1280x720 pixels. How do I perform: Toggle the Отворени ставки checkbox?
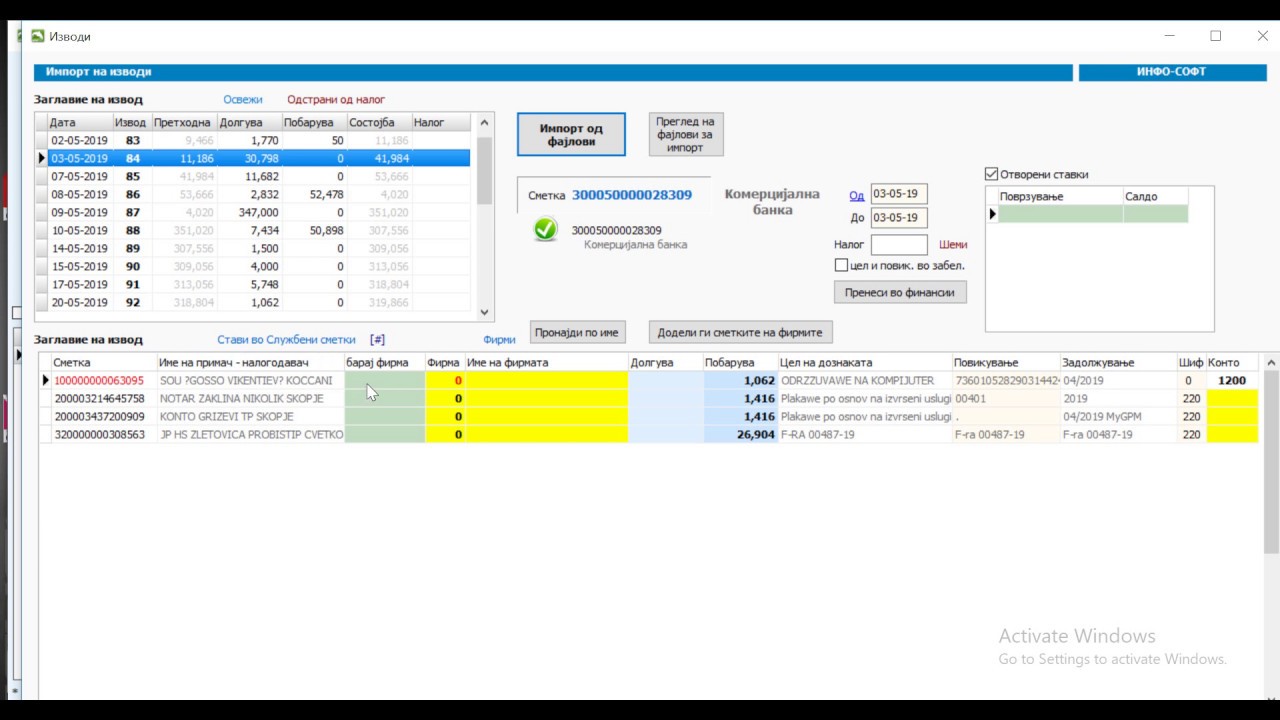coord(992,174)
